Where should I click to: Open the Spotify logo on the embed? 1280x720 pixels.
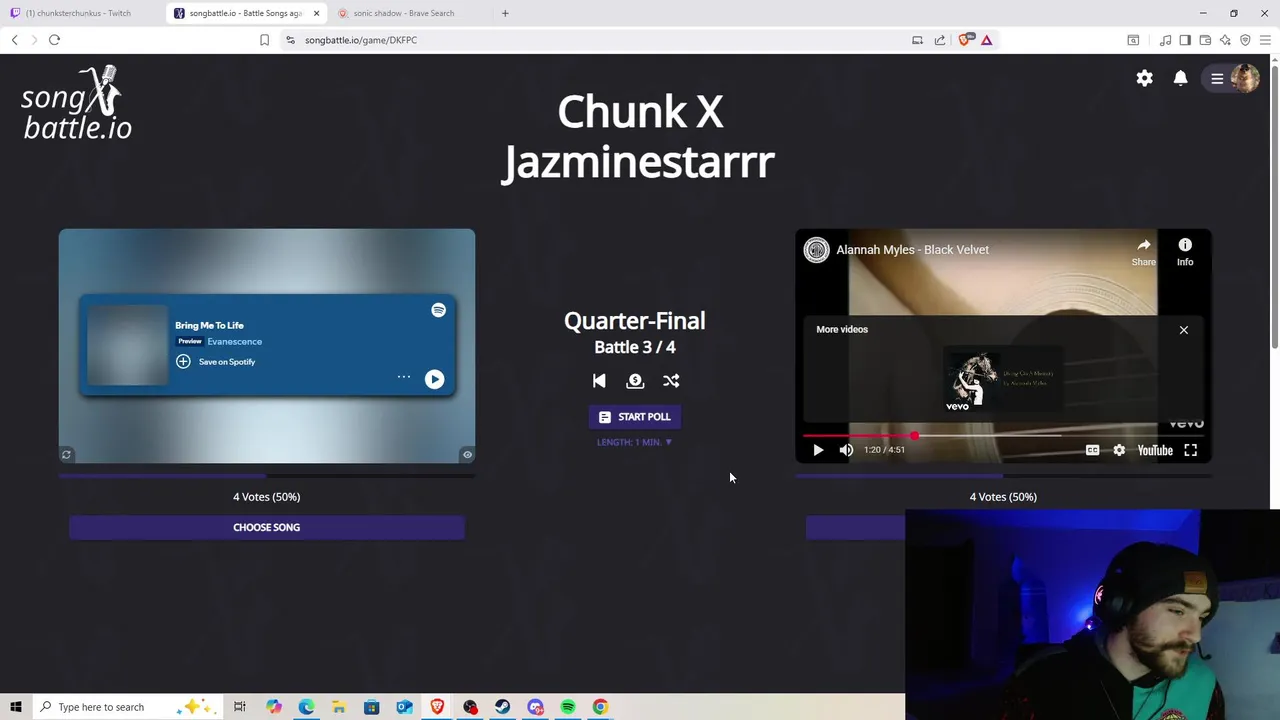click(438, 310)
